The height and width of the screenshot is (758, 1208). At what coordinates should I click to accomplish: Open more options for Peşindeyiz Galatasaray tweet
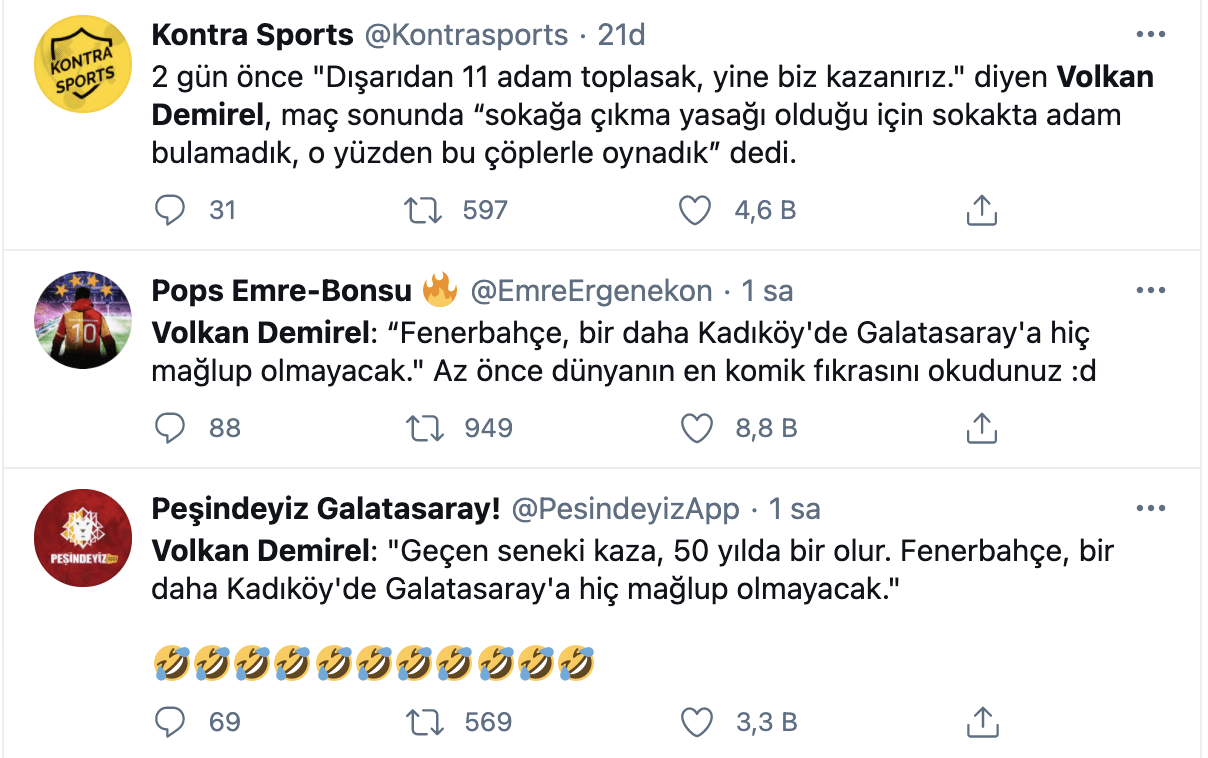[1152, 509]
